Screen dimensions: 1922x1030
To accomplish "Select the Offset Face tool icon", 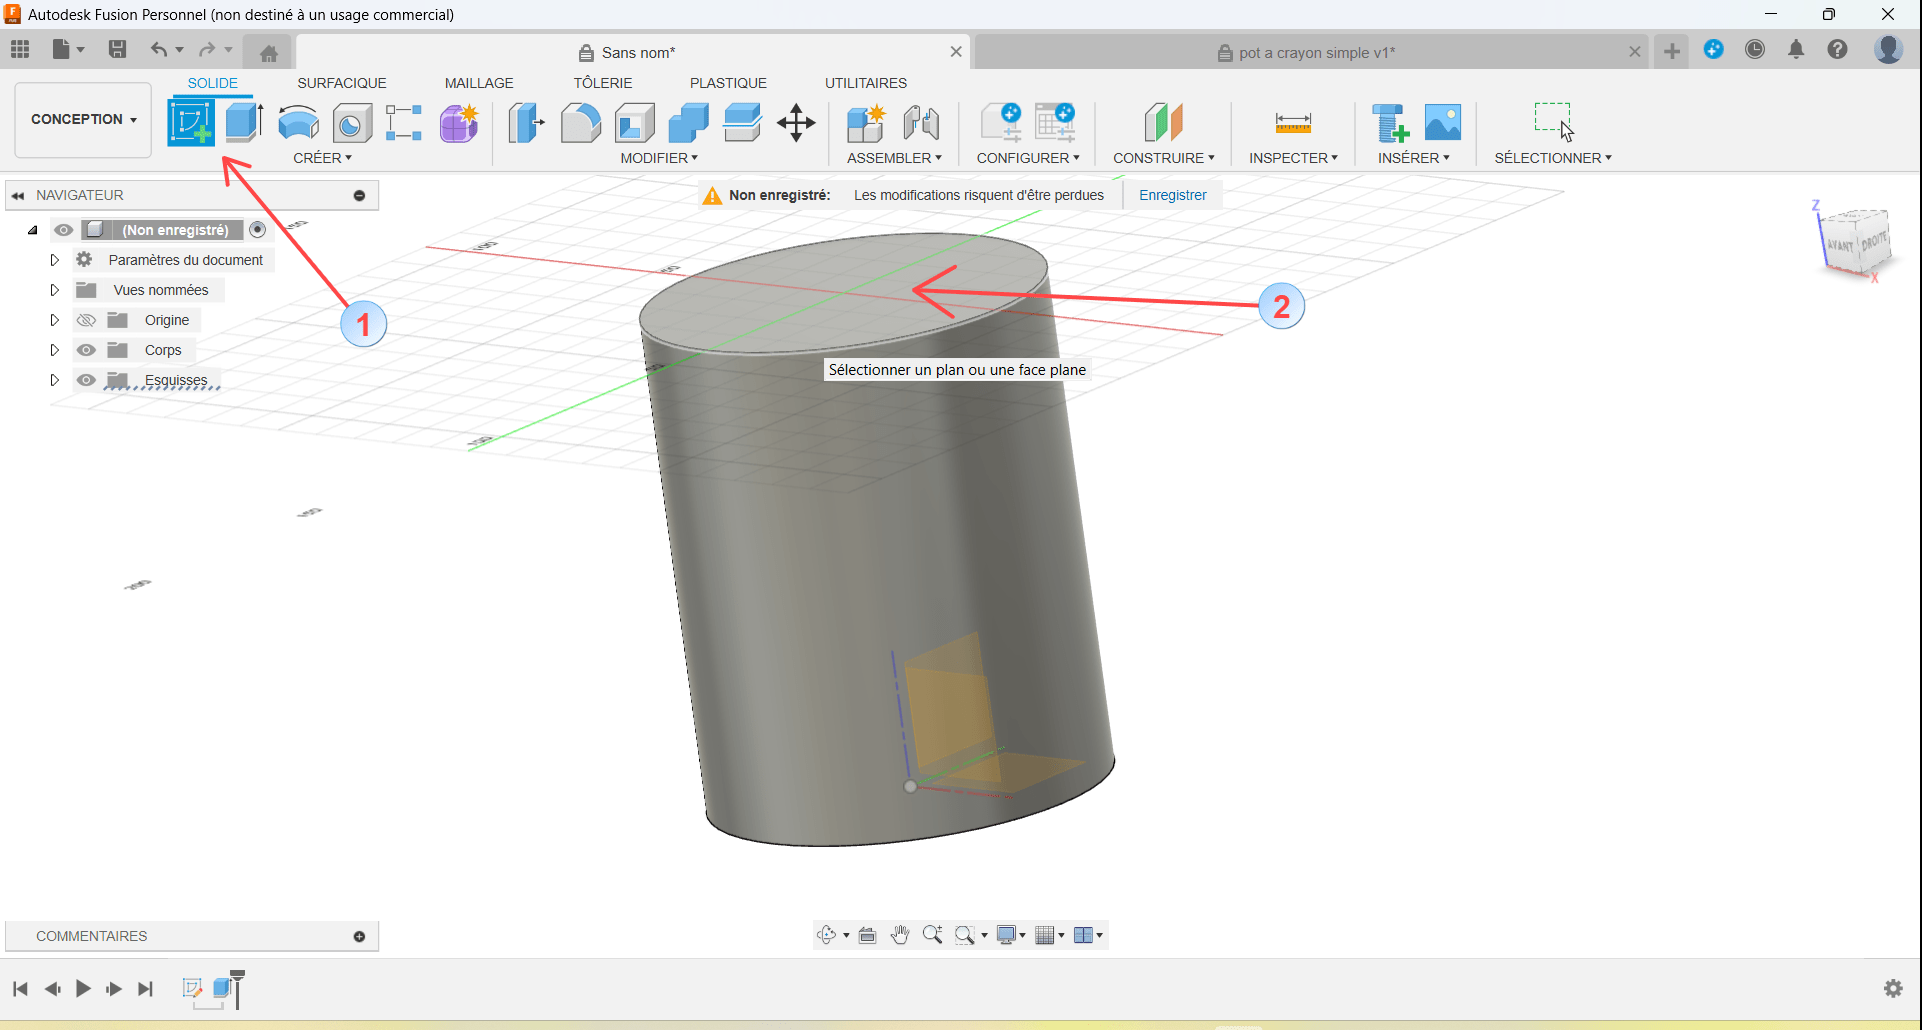I will tap(742, 123).
